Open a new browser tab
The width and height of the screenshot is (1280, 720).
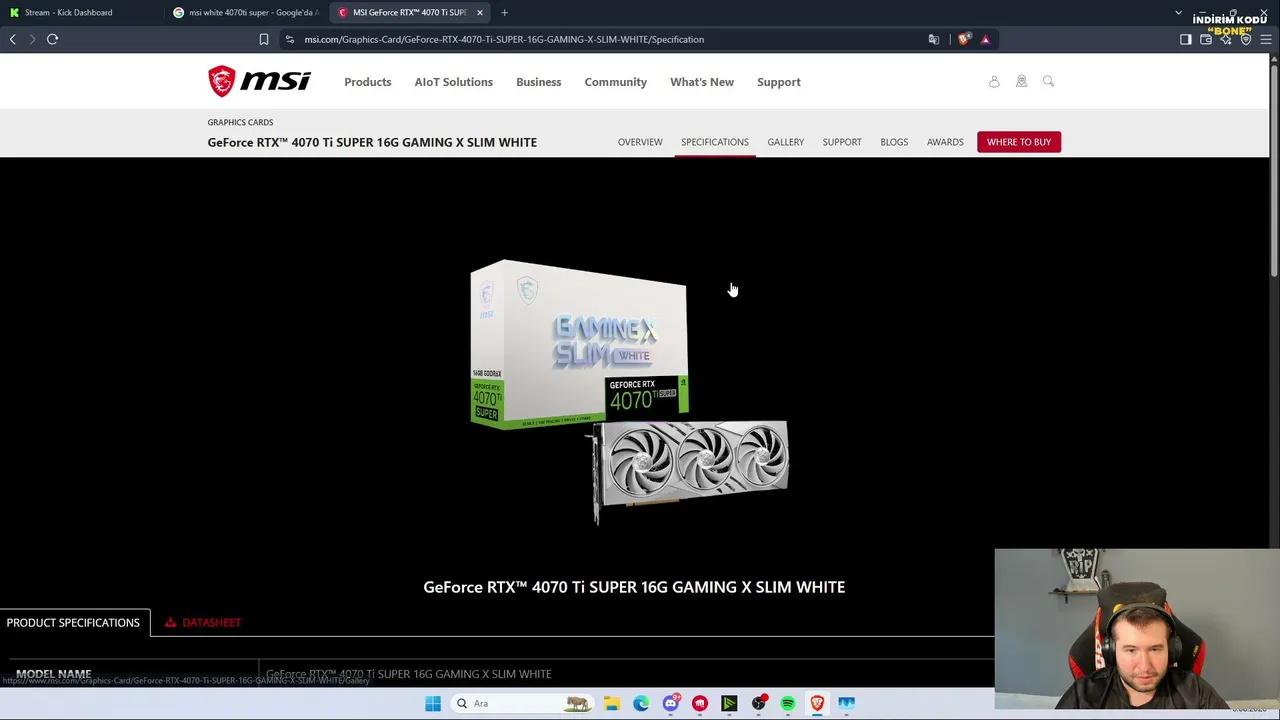[504, 12]
